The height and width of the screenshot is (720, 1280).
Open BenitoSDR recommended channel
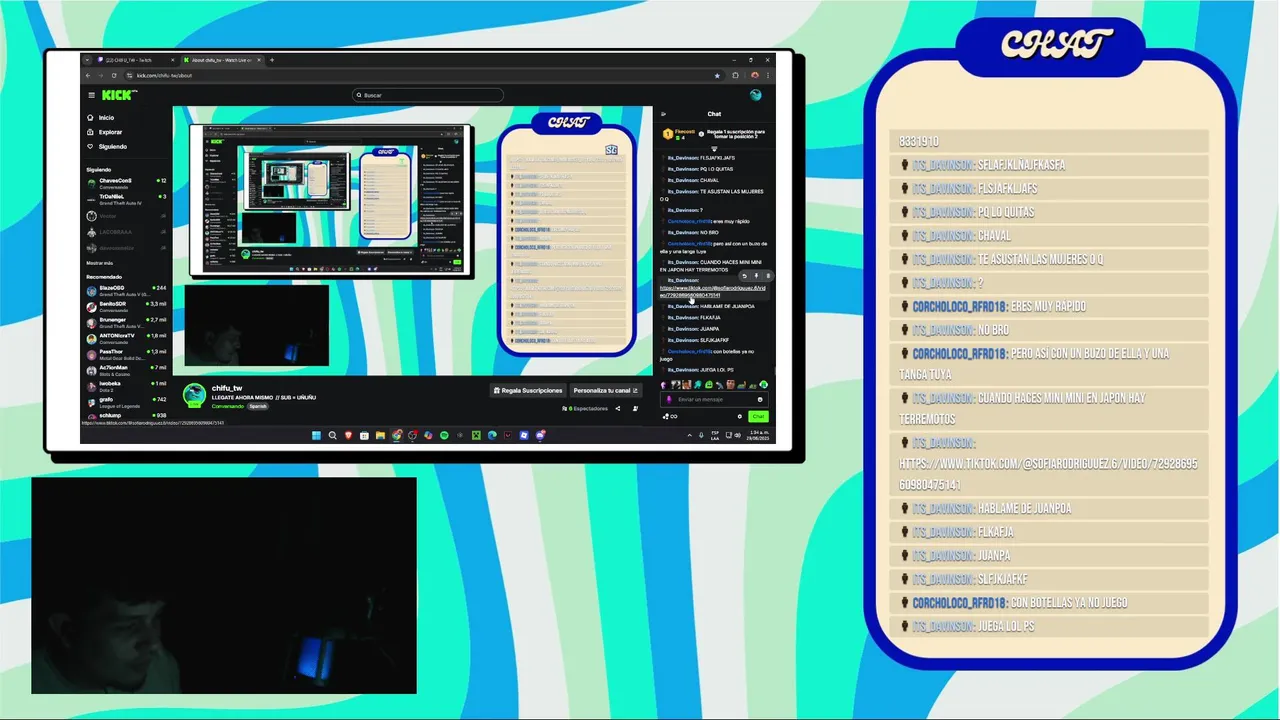126,306
